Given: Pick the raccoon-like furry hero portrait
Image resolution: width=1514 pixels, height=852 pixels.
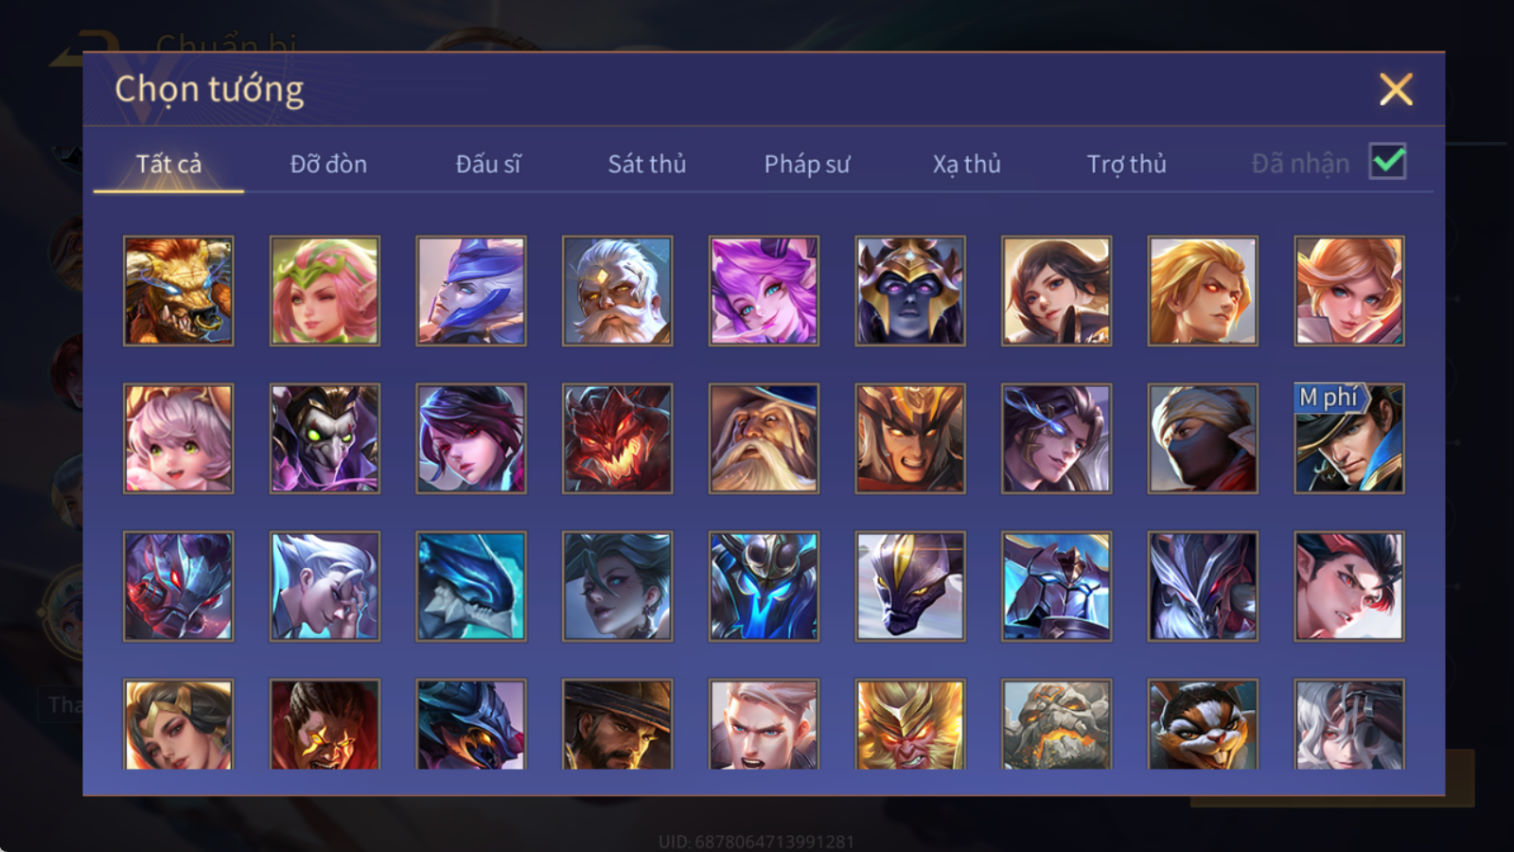Looking at the screenshot, I should coord(1203,725).
